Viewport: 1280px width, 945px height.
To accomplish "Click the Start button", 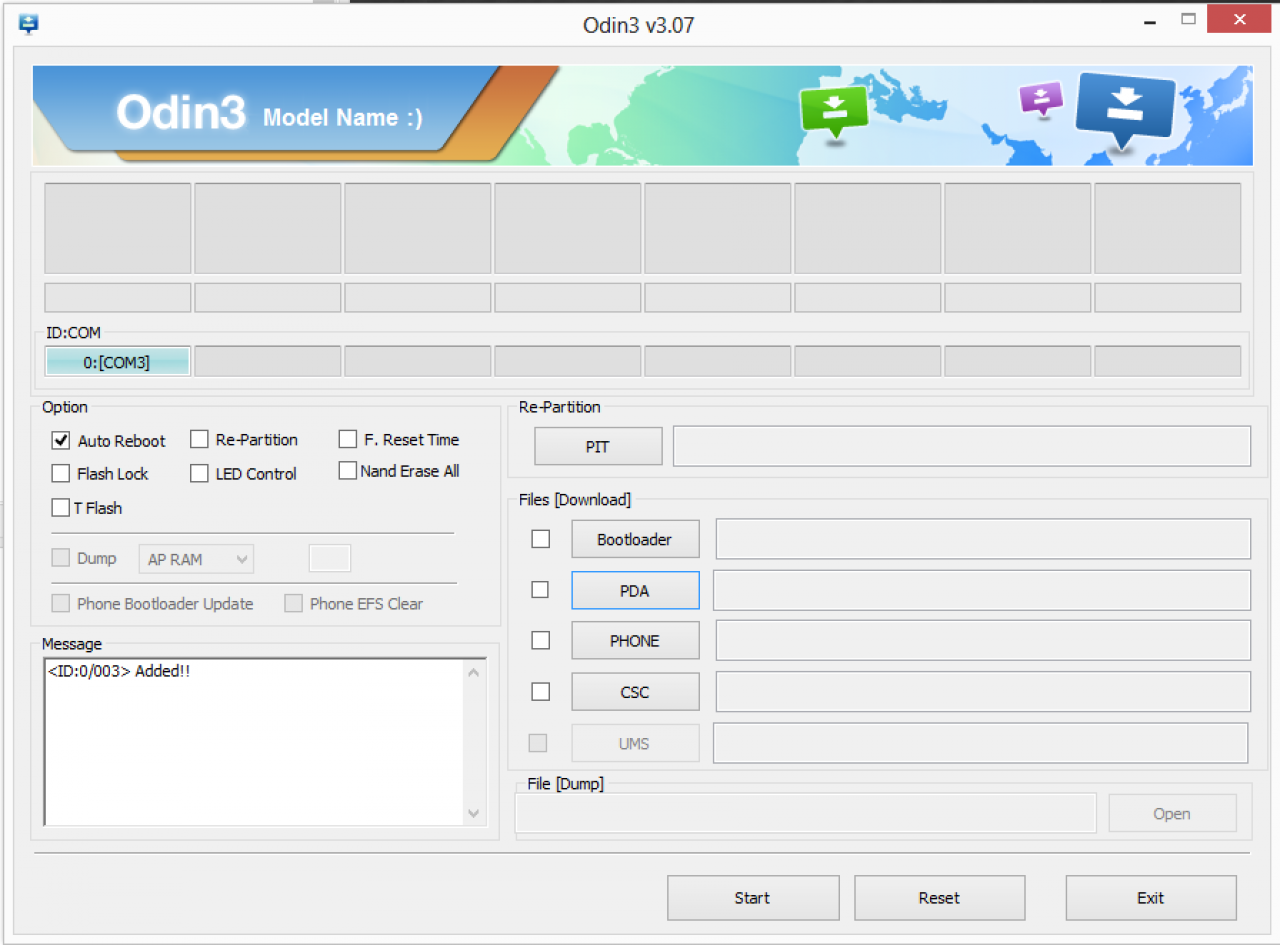I will (x=753, y=898).
